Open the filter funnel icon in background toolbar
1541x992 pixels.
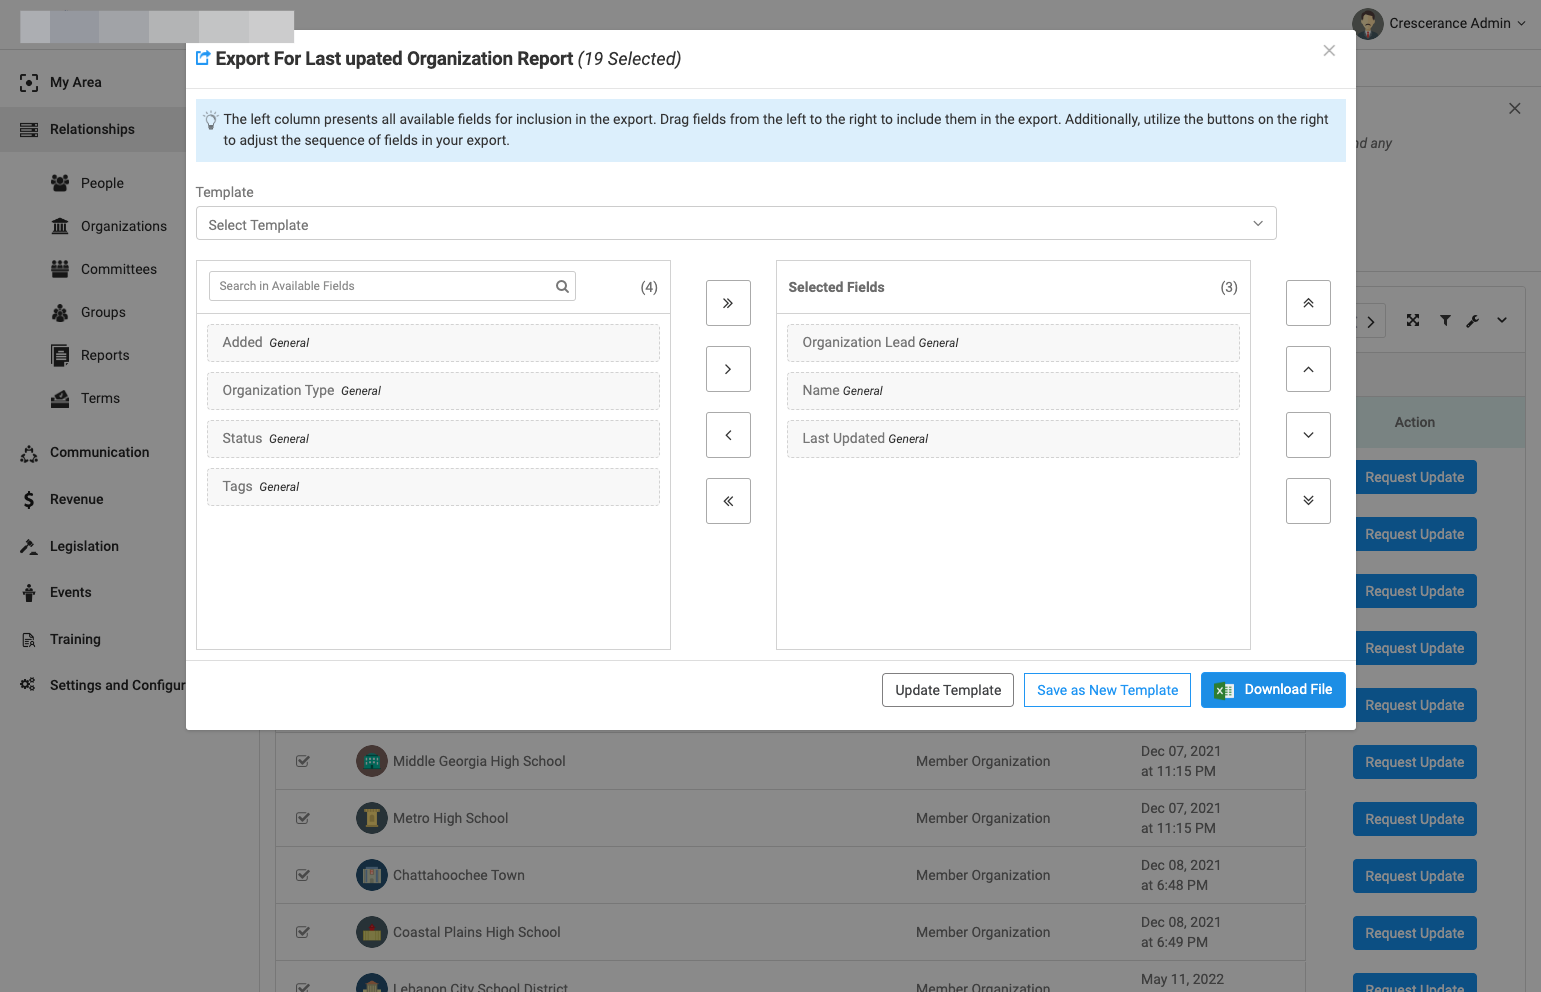1445,320
